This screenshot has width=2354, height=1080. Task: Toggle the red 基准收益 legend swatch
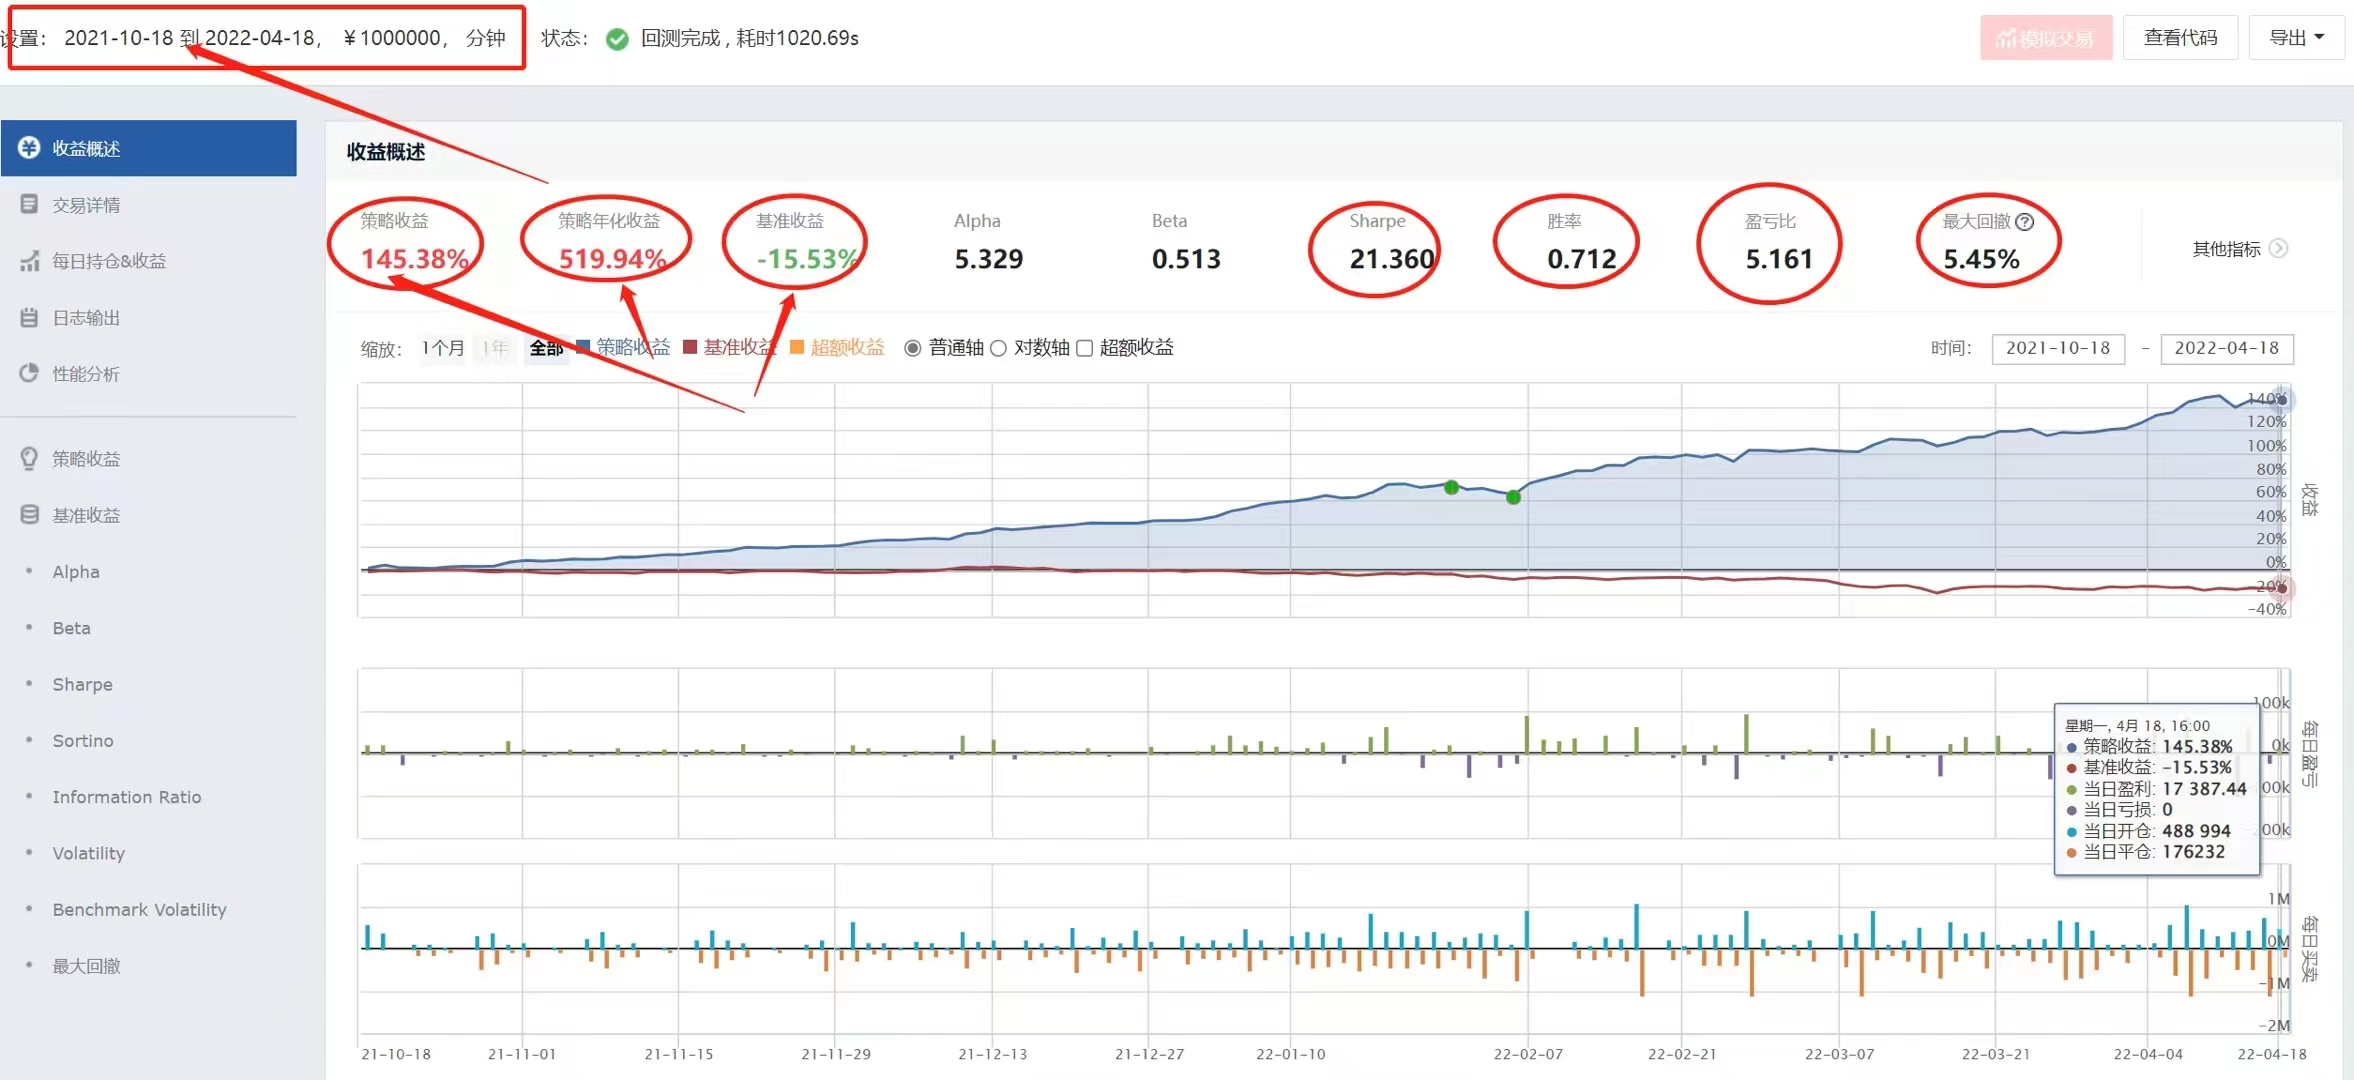690,347
